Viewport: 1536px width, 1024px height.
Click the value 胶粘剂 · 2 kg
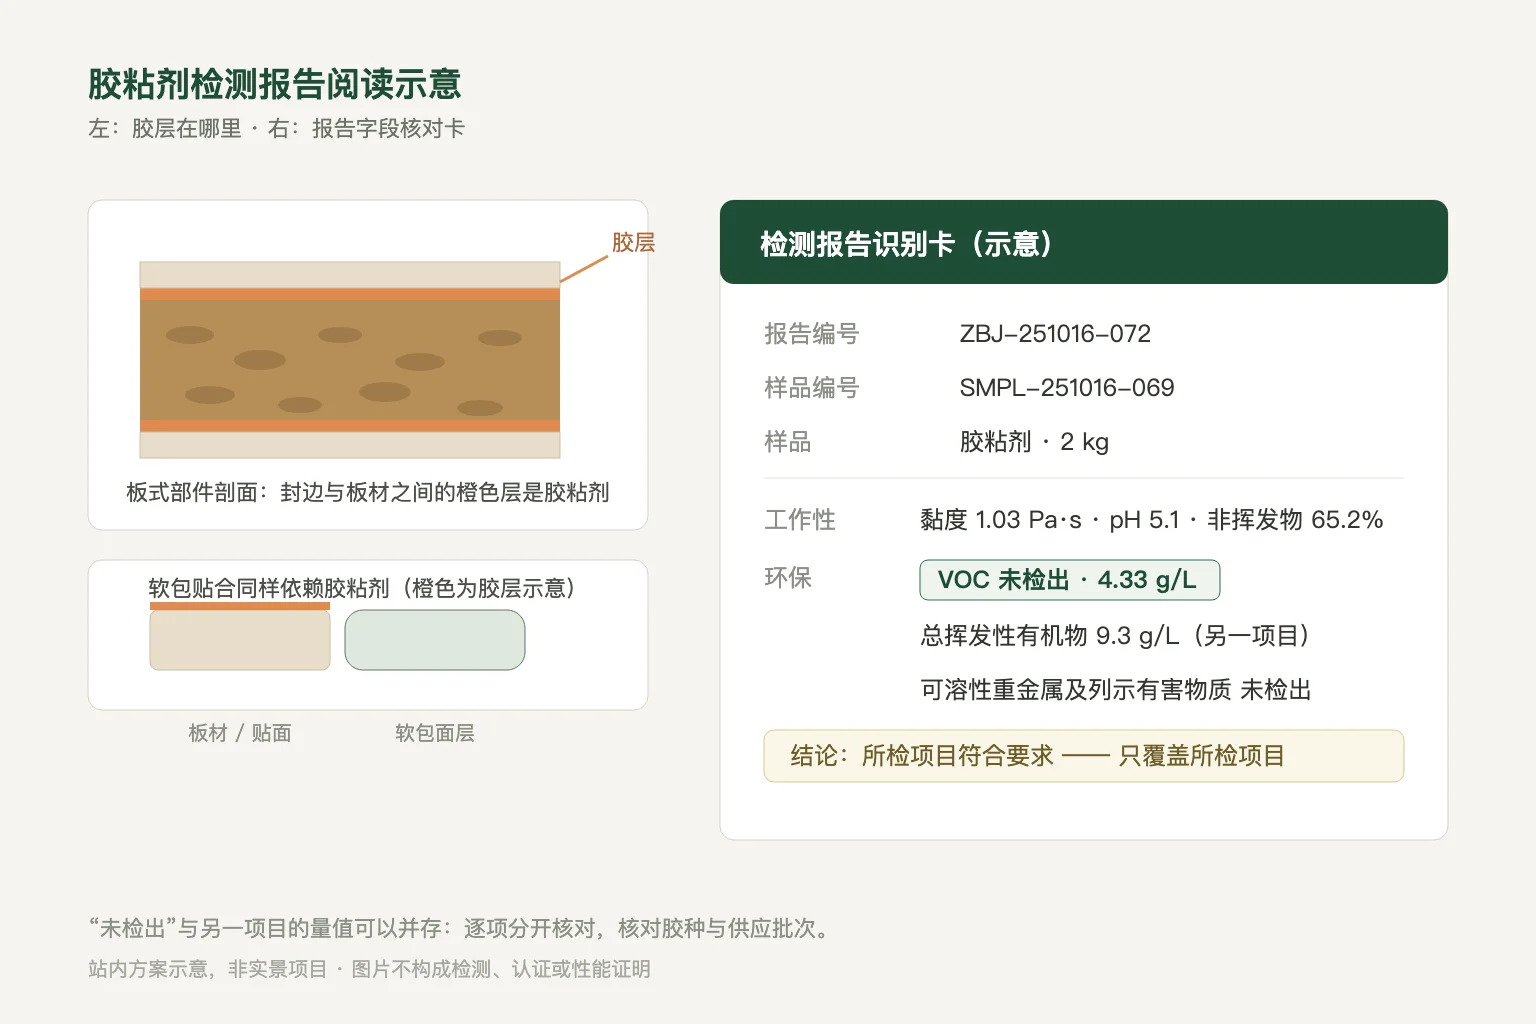pyautogui.click(x=1034, y=442)
